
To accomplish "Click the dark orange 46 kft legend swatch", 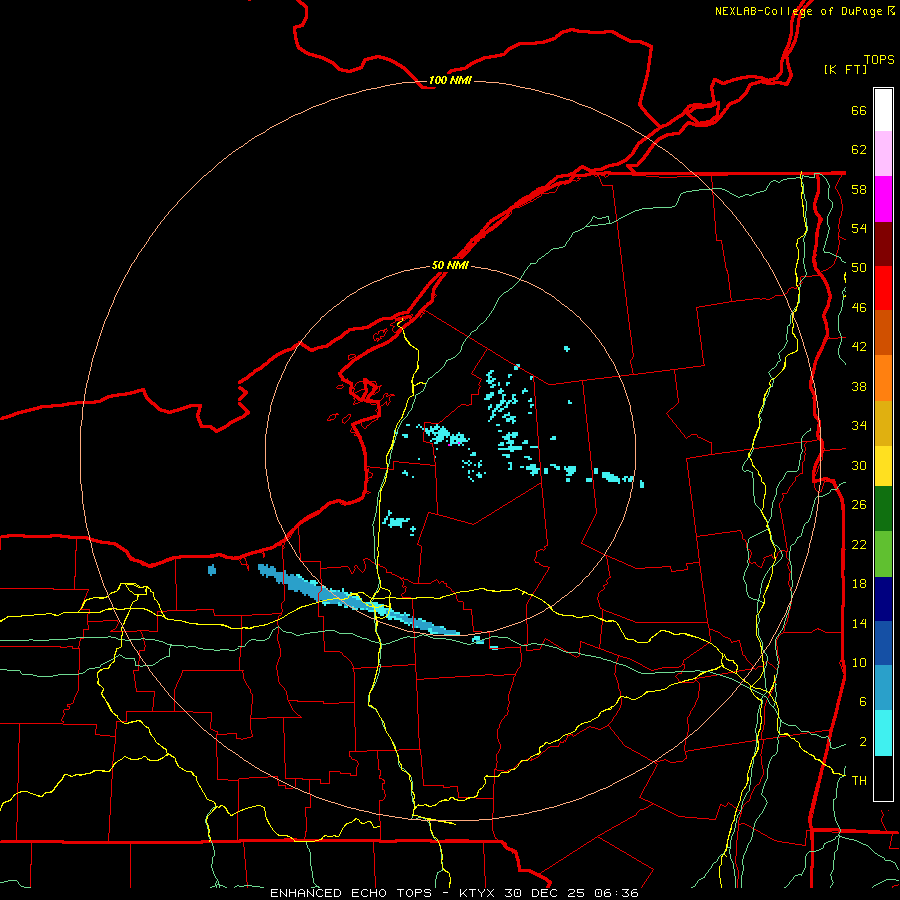I will point(883,333).
